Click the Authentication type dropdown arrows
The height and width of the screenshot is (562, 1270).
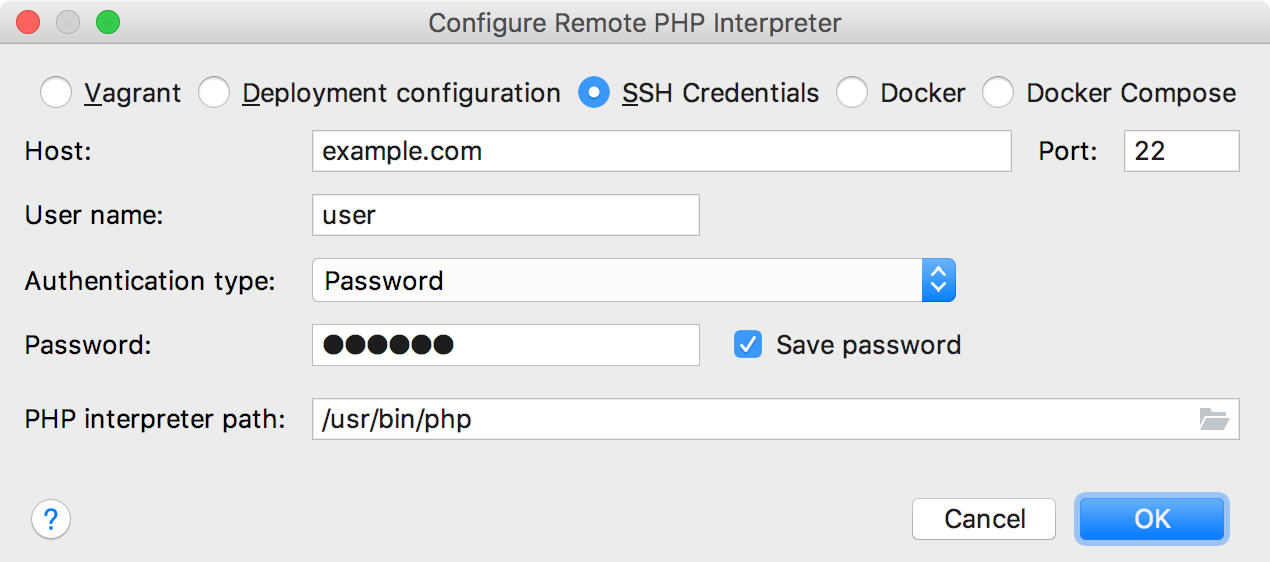938,281
